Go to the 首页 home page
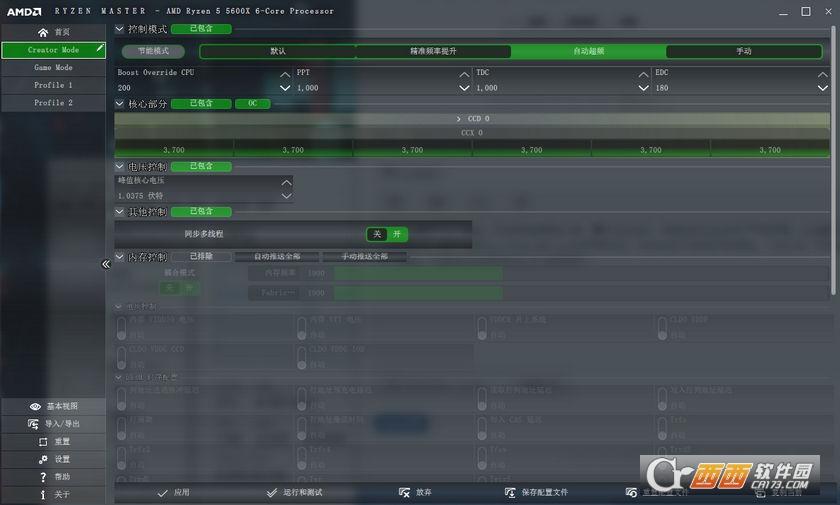 (x=53, y=32)
